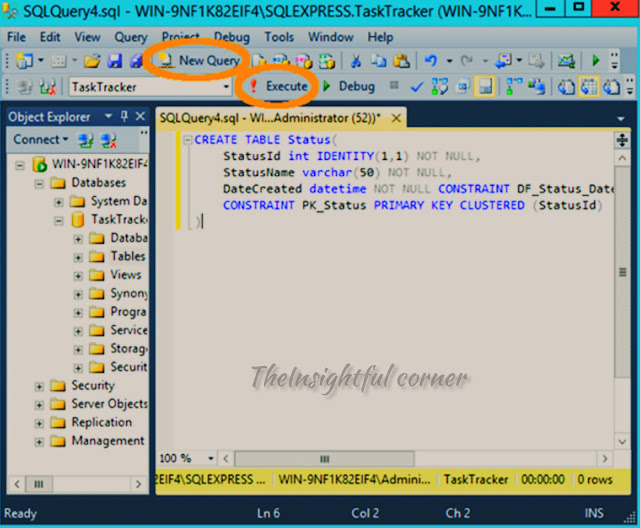Image resolution: width=640 pixels, height=528 pixels.
Task: Open the Query Options icon
Action: (x=462, y=87)
